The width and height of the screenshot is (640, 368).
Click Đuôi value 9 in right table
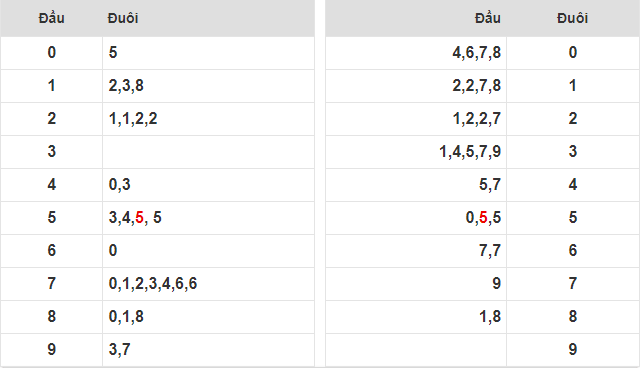[573, 350]
